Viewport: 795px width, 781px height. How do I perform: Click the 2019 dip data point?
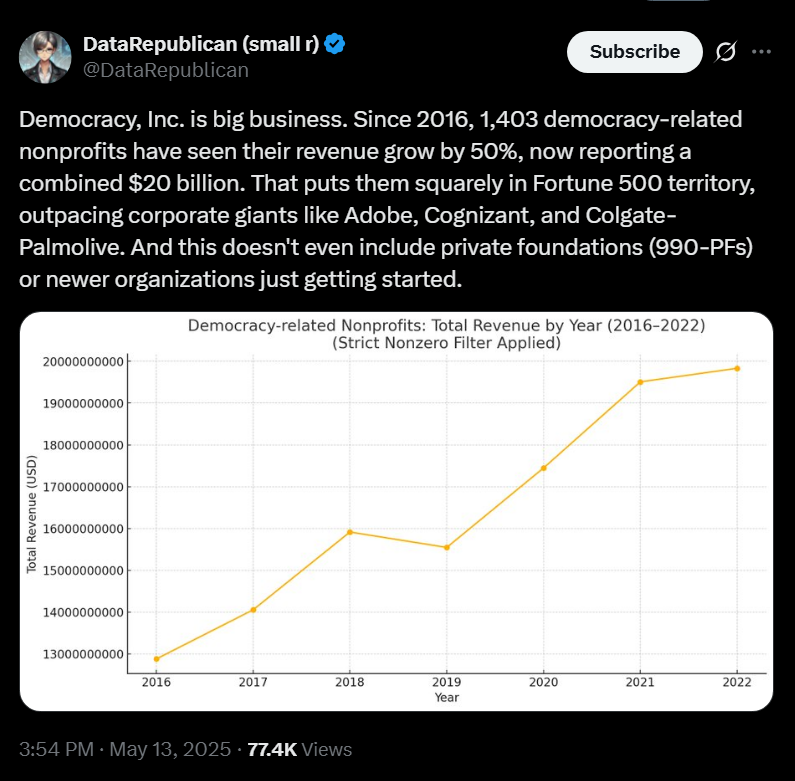447,547
